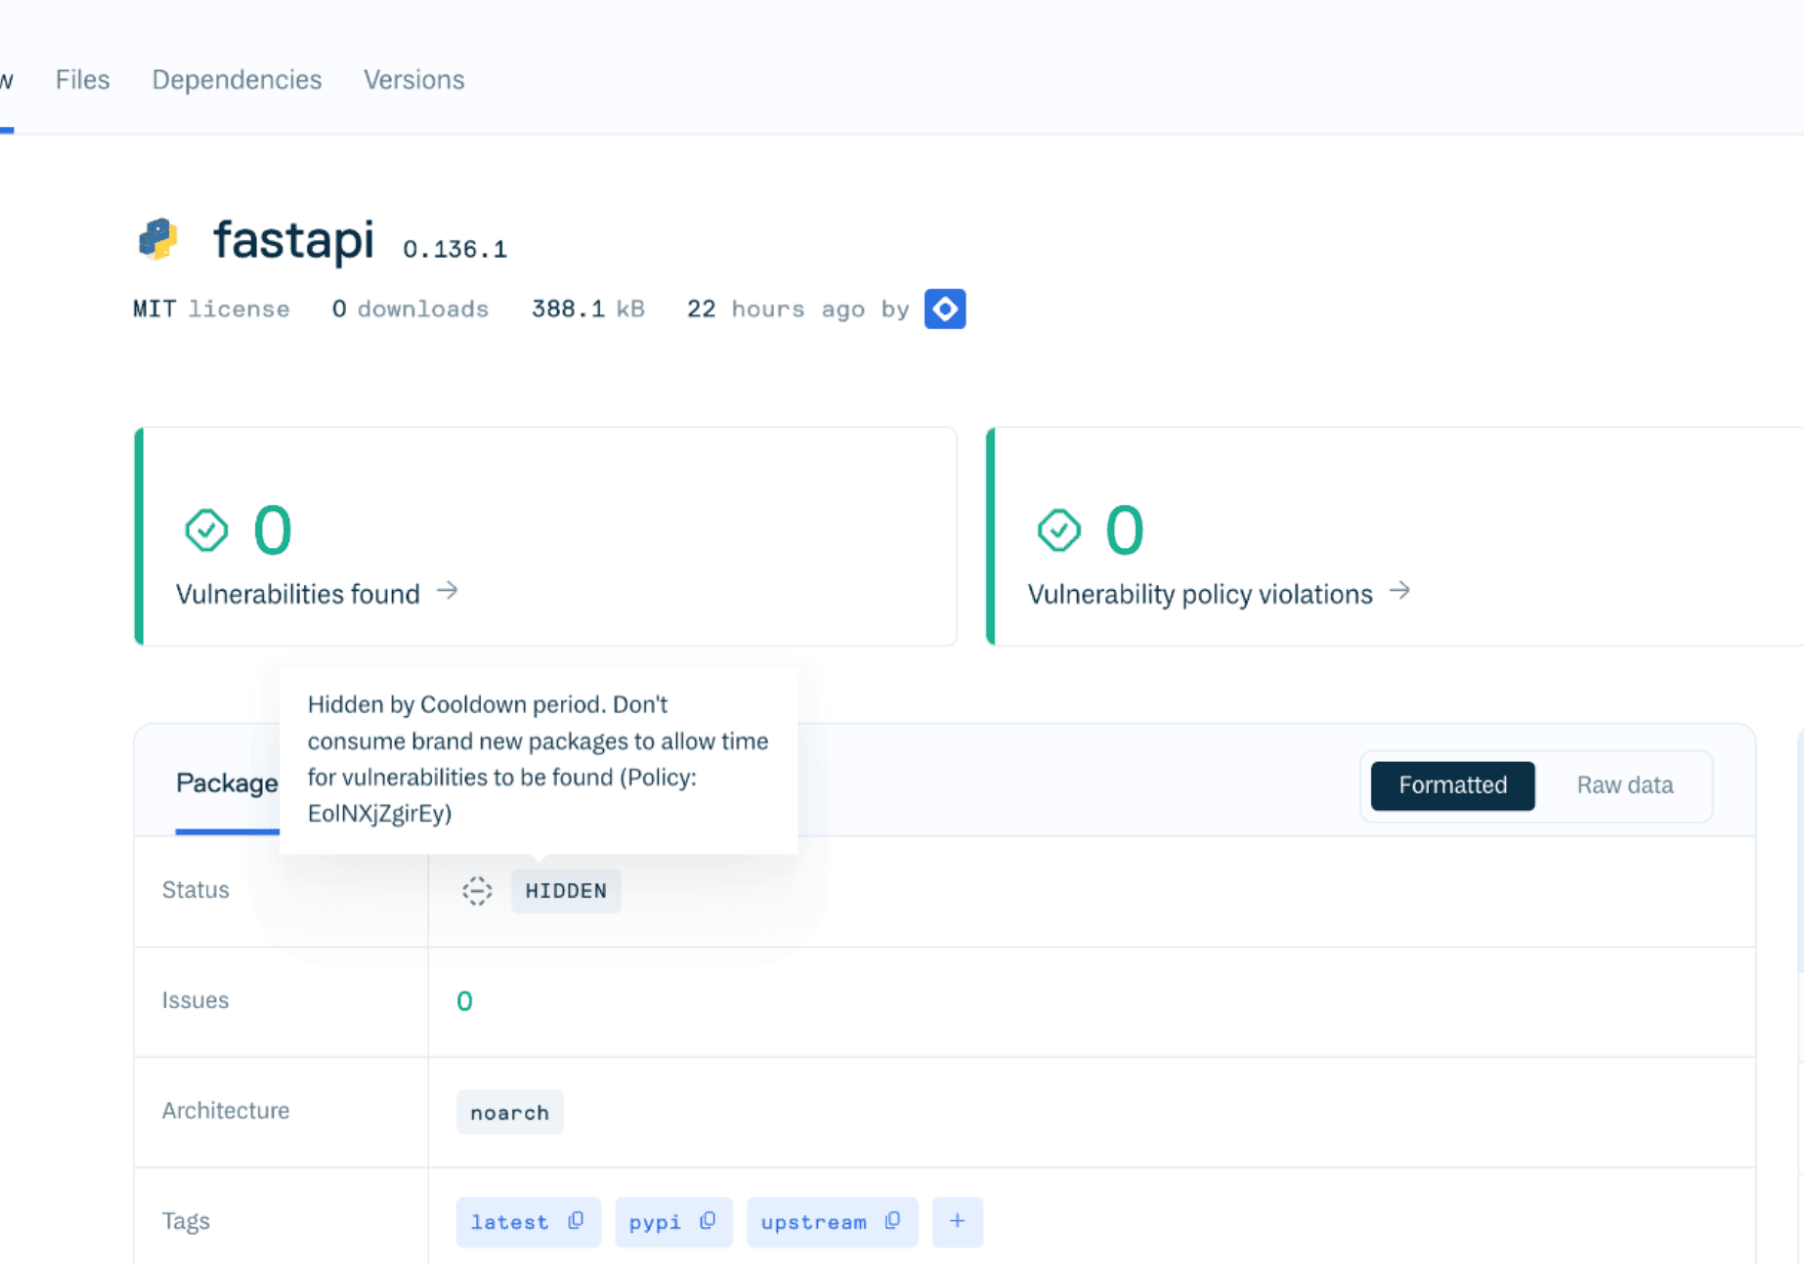Click the HIDDEN status badge
Image resolution: width=1804 pixels, height=1264 pixels.
click(566, 891)
